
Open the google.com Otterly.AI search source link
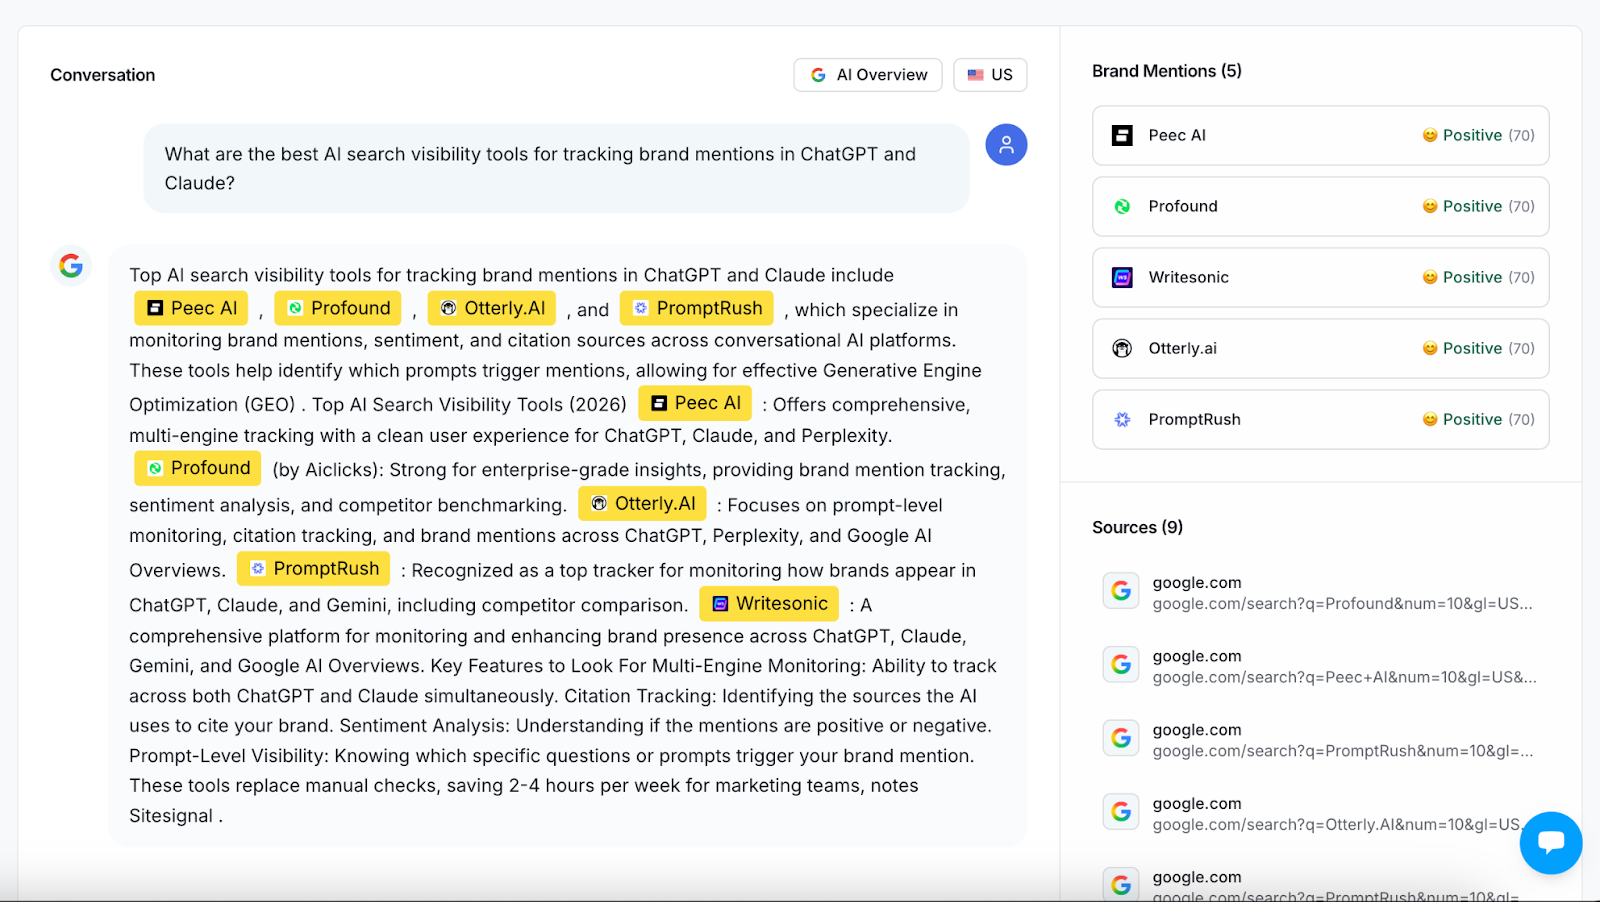1335,825
